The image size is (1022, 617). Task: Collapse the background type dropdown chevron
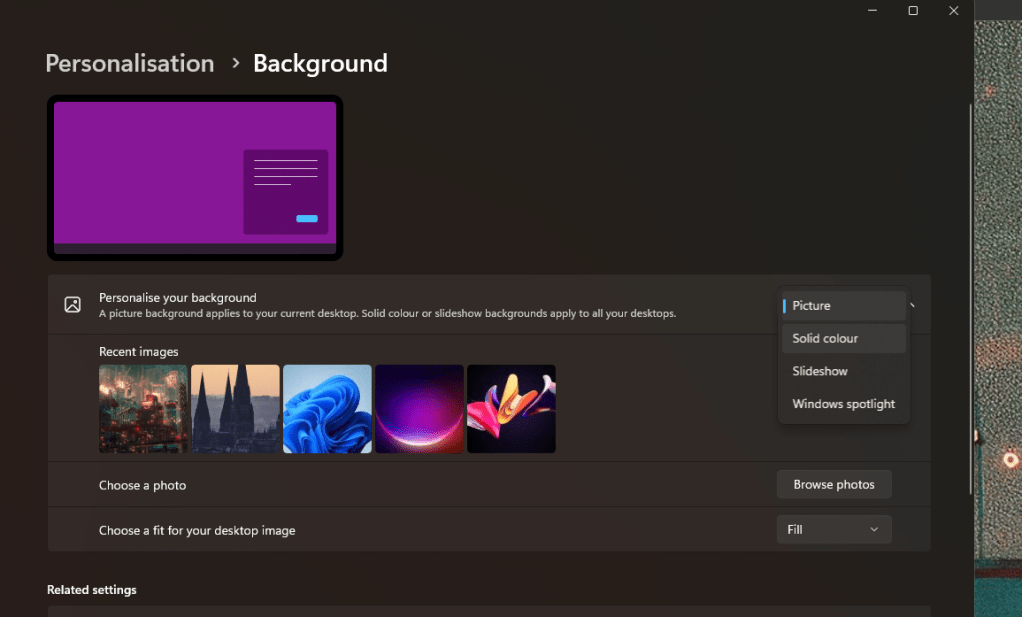(x=912, y=305)
